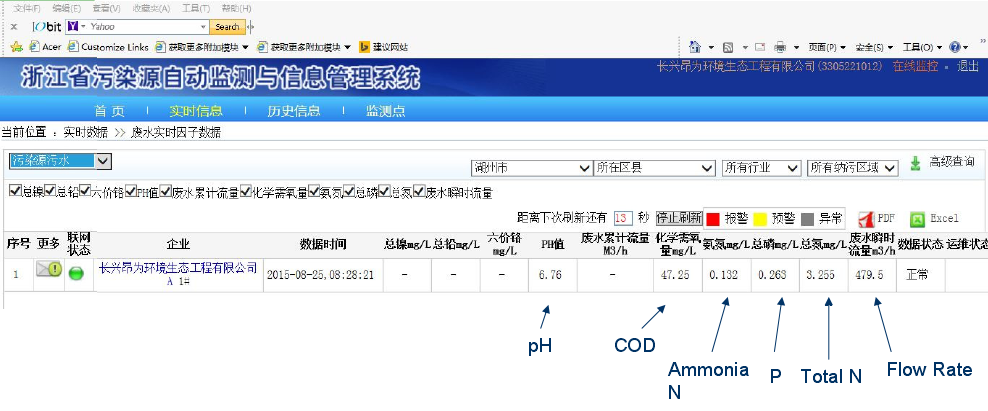Click the printer icon in browser toolbar
The height and width of the screenshot is (411, 988).
tap(780, 47)
